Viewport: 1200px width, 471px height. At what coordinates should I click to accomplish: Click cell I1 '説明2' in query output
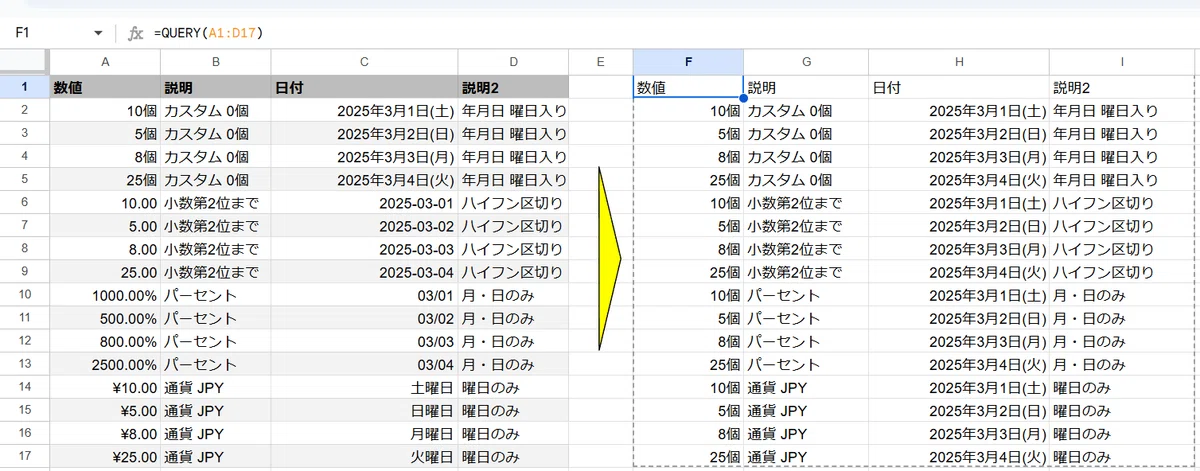pos(1122,87)
